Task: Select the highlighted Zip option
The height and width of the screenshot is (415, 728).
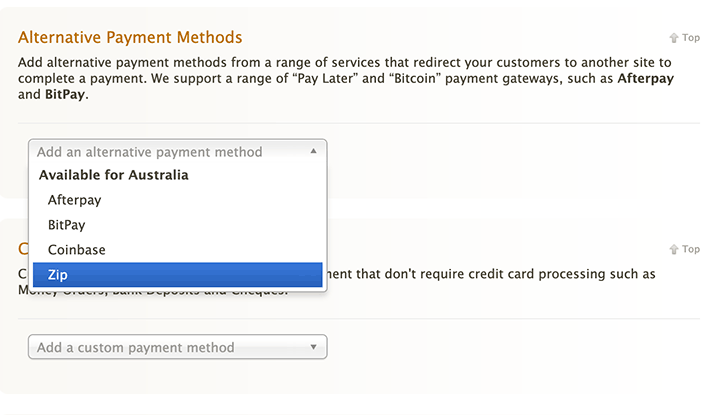Action: pos(177,275)
